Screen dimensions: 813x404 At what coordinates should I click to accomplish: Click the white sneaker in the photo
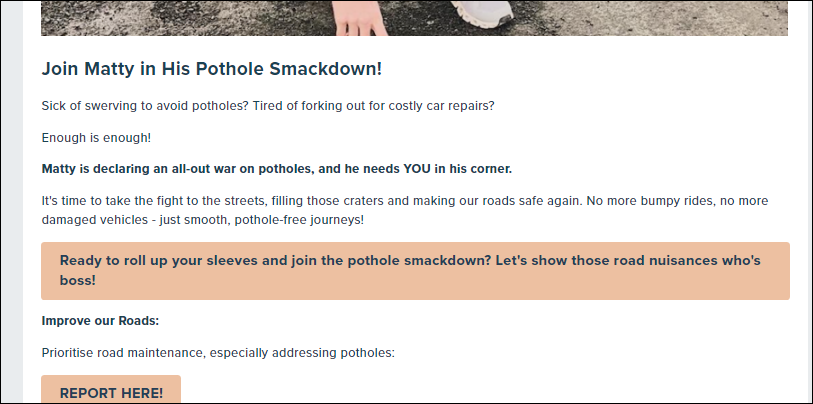(x=482, y=13)
